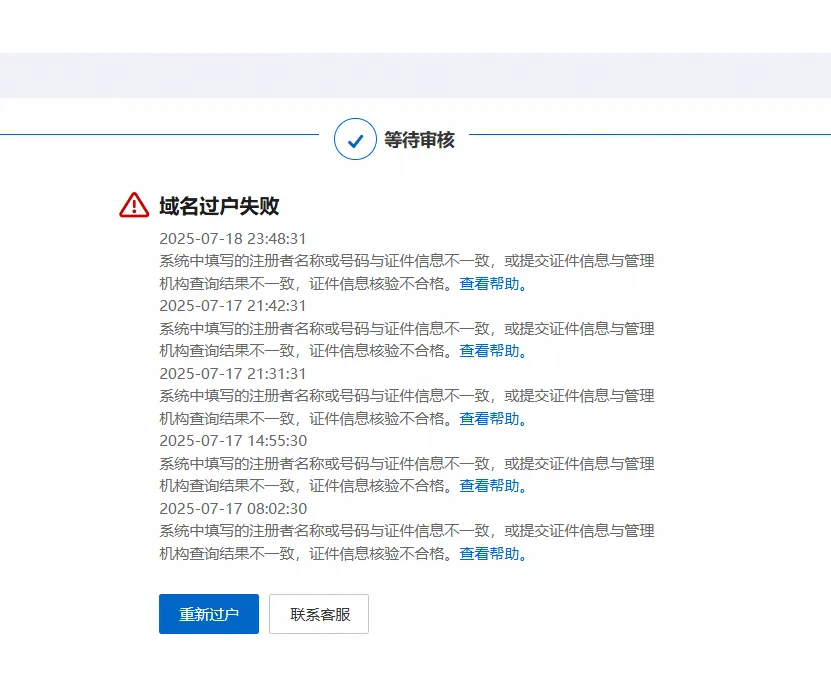Open 查看帮助 link under 2025-07-17 21:42:31
The height and width of the screenshot is (685, 831).
489,351
